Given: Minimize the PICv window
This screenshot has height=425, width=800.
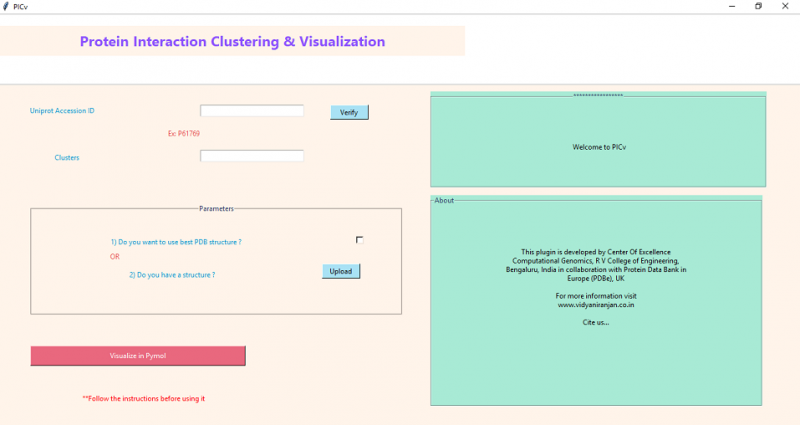Looking at the screenshot, I should coord(730,6).
